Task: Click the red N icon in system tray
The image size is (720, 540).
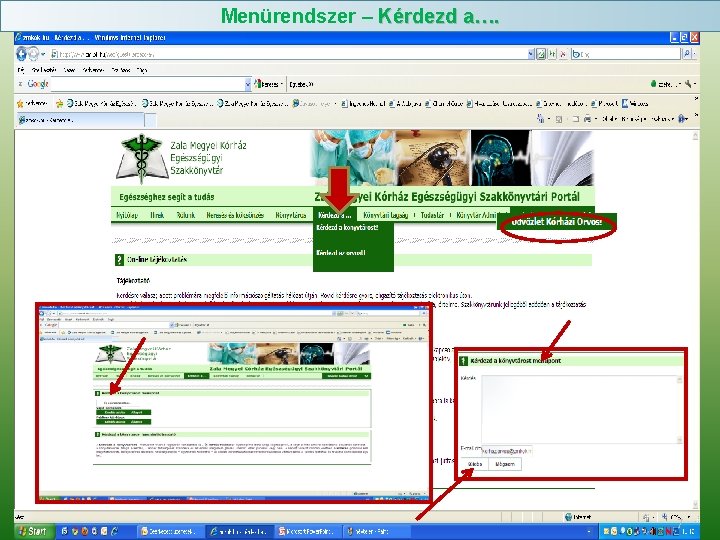Action: click(x=669, y=531)
